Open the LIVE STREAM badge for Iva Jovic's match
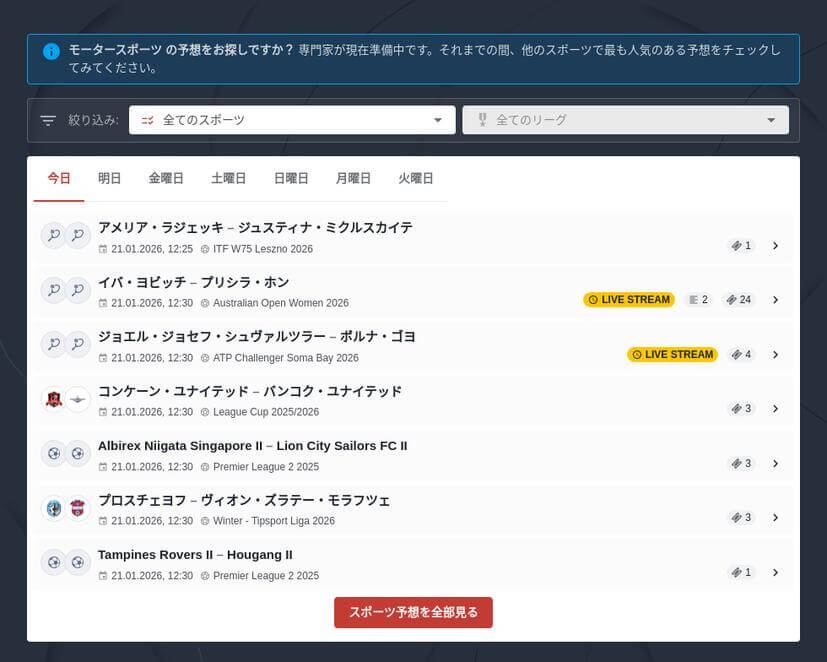The image size is (827, 662). point(628,299)
